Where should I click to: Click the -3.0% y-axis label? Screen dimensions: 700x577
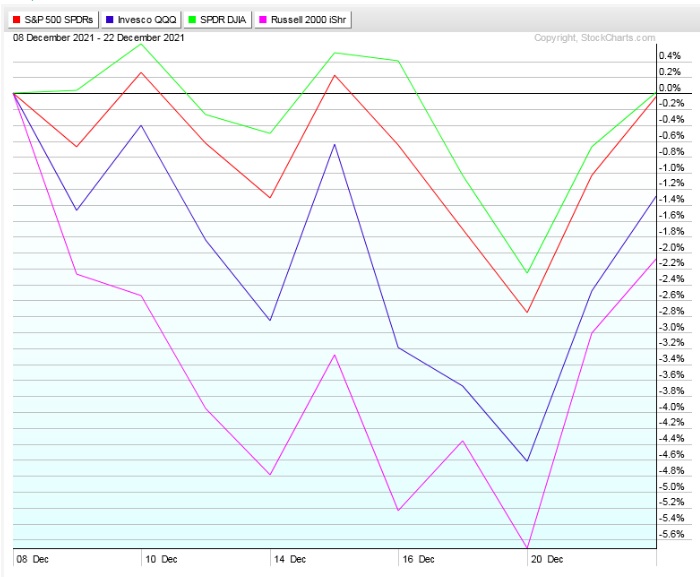671,327
